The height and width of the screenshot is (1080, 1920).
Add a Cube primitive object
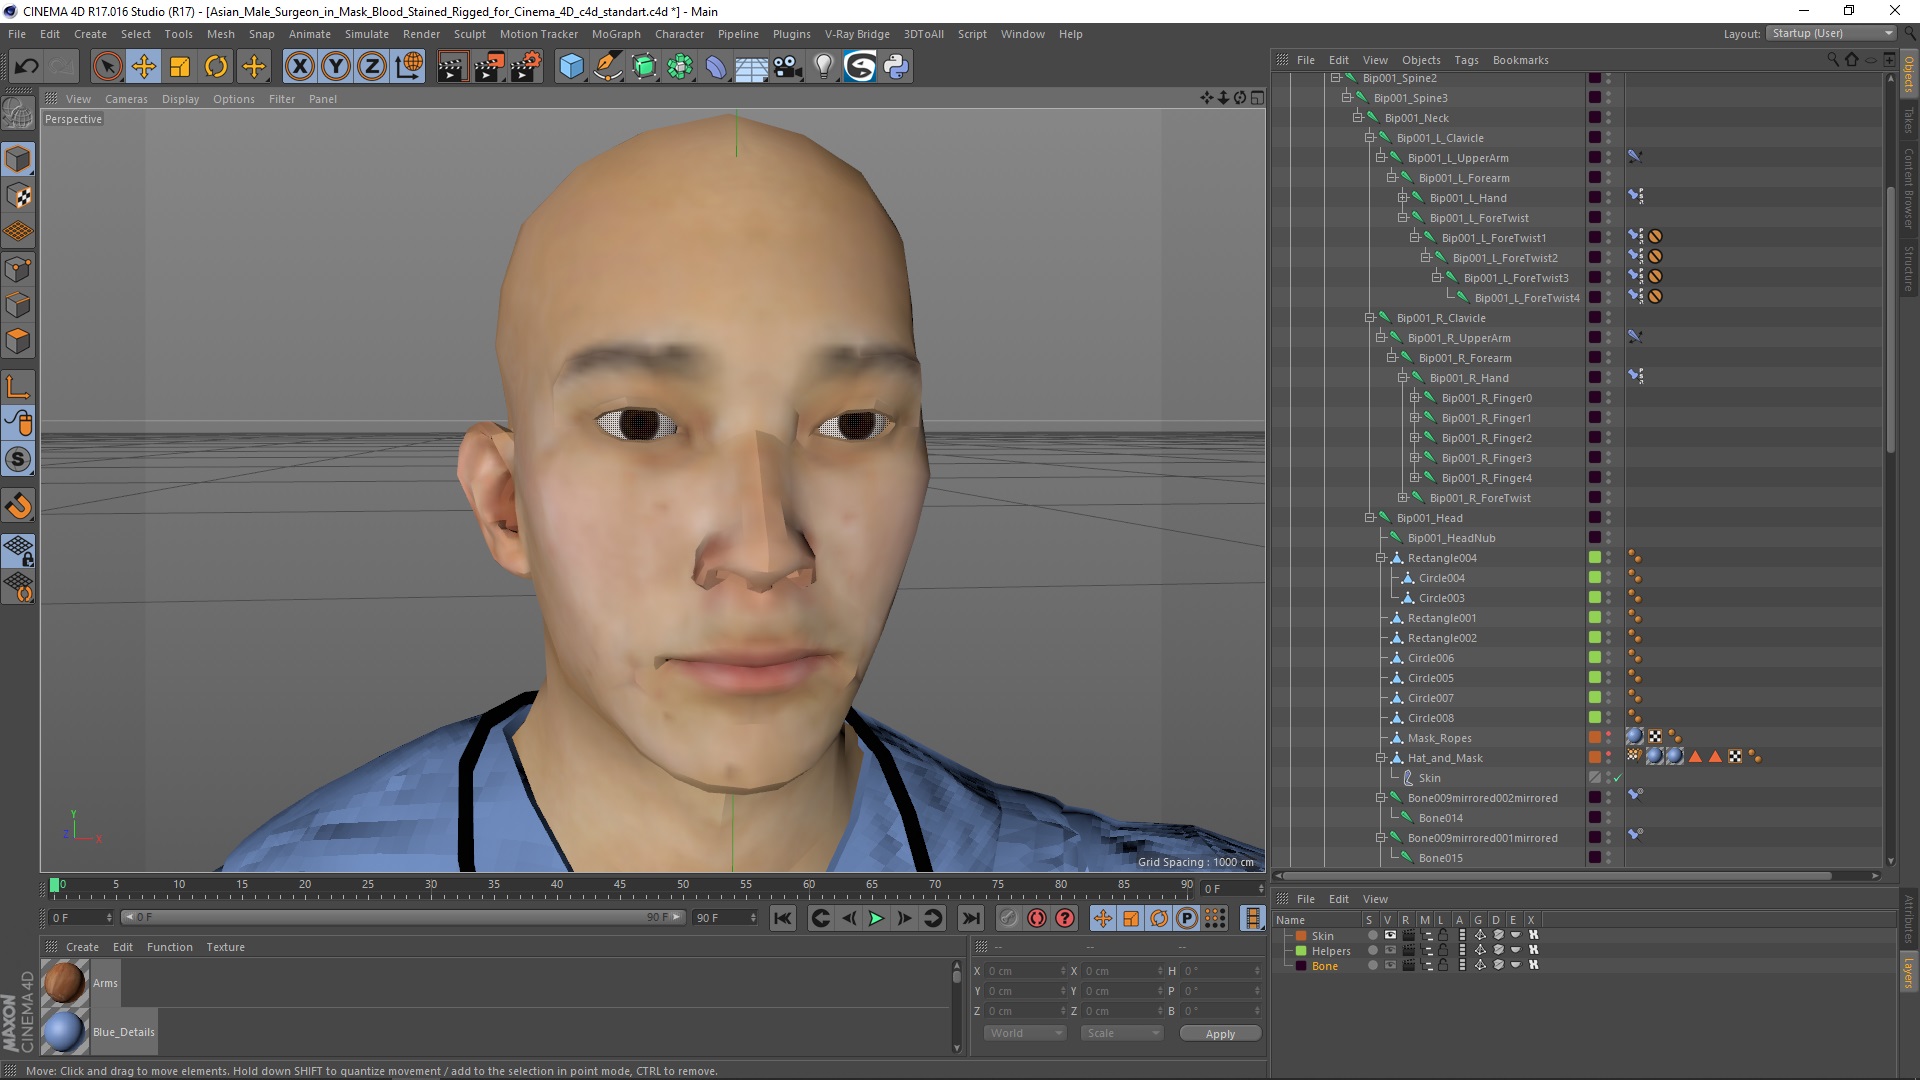571,67
